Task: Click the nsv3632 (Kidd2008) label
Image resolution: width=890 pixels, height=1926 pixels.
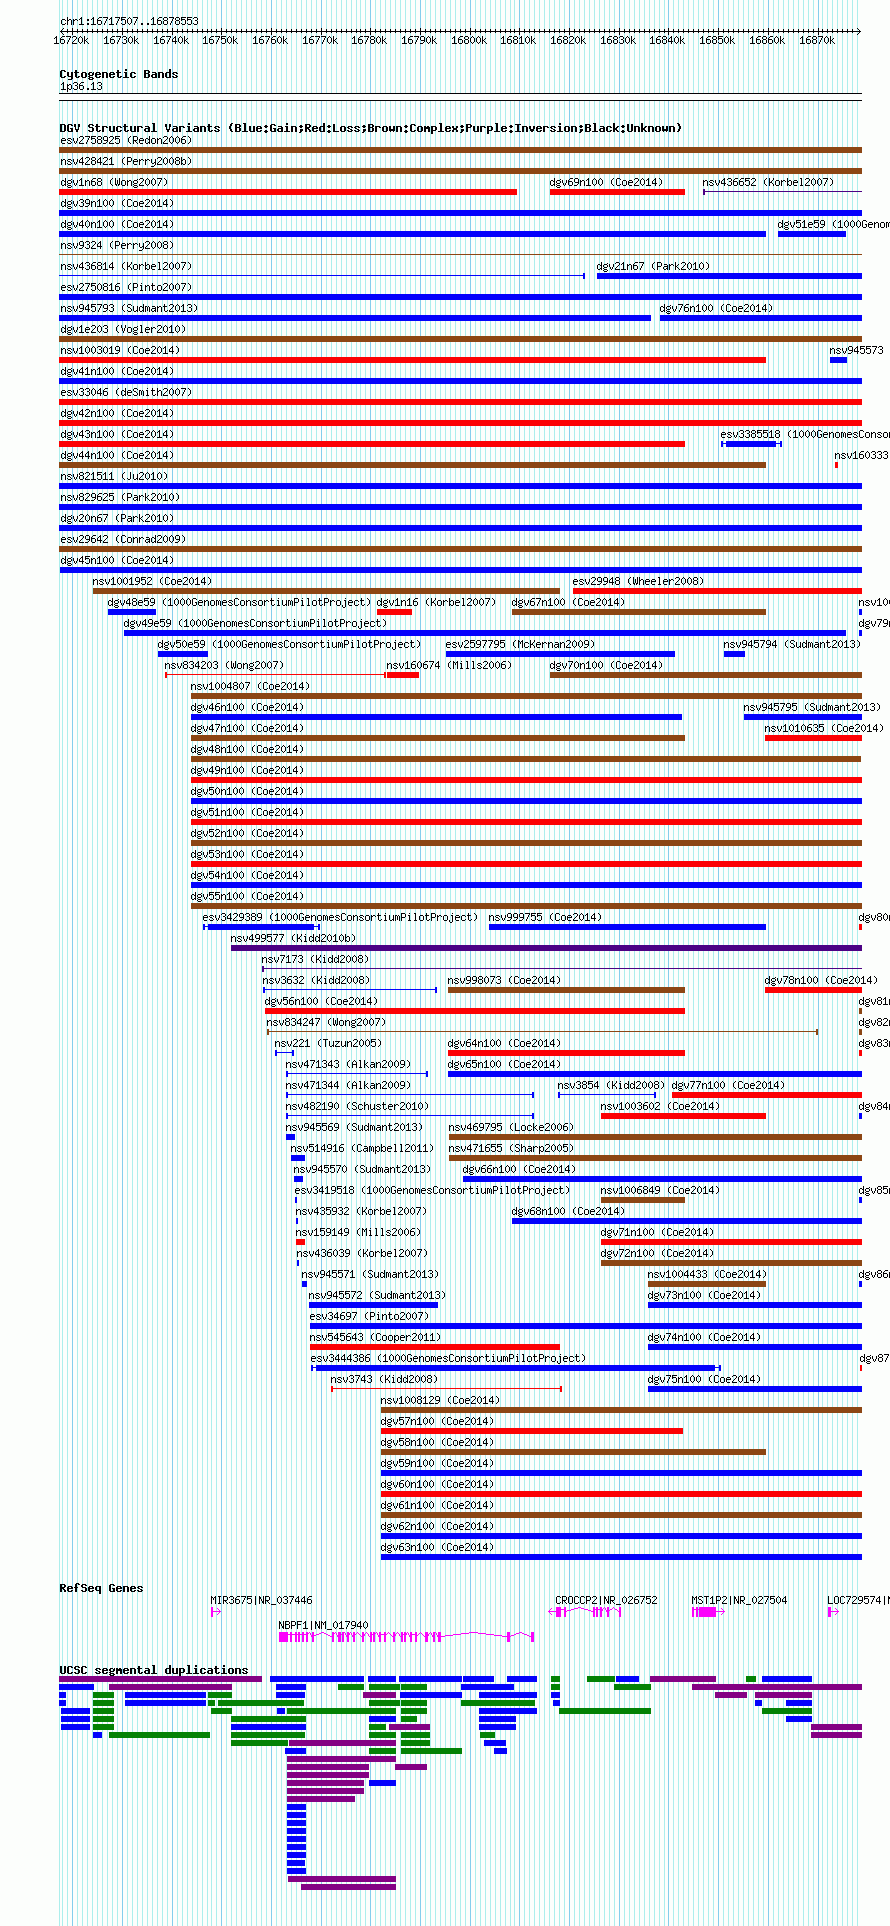Action: click(317, 980)
